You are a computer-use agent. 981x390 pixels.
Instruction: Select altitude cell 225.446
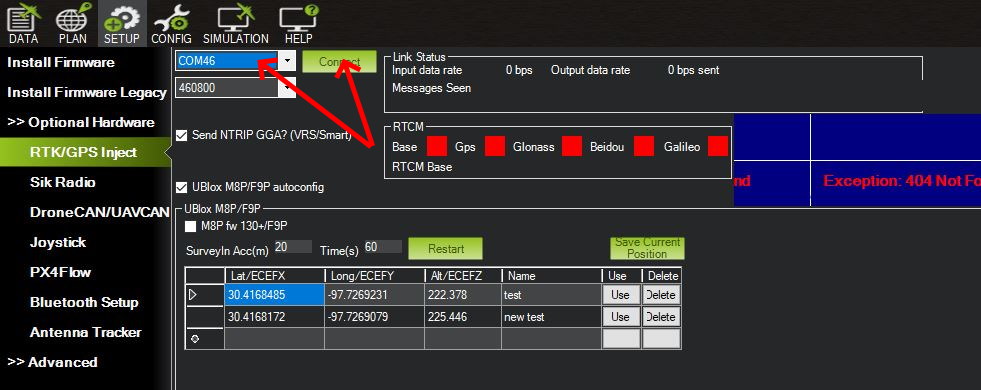[463, 317]
